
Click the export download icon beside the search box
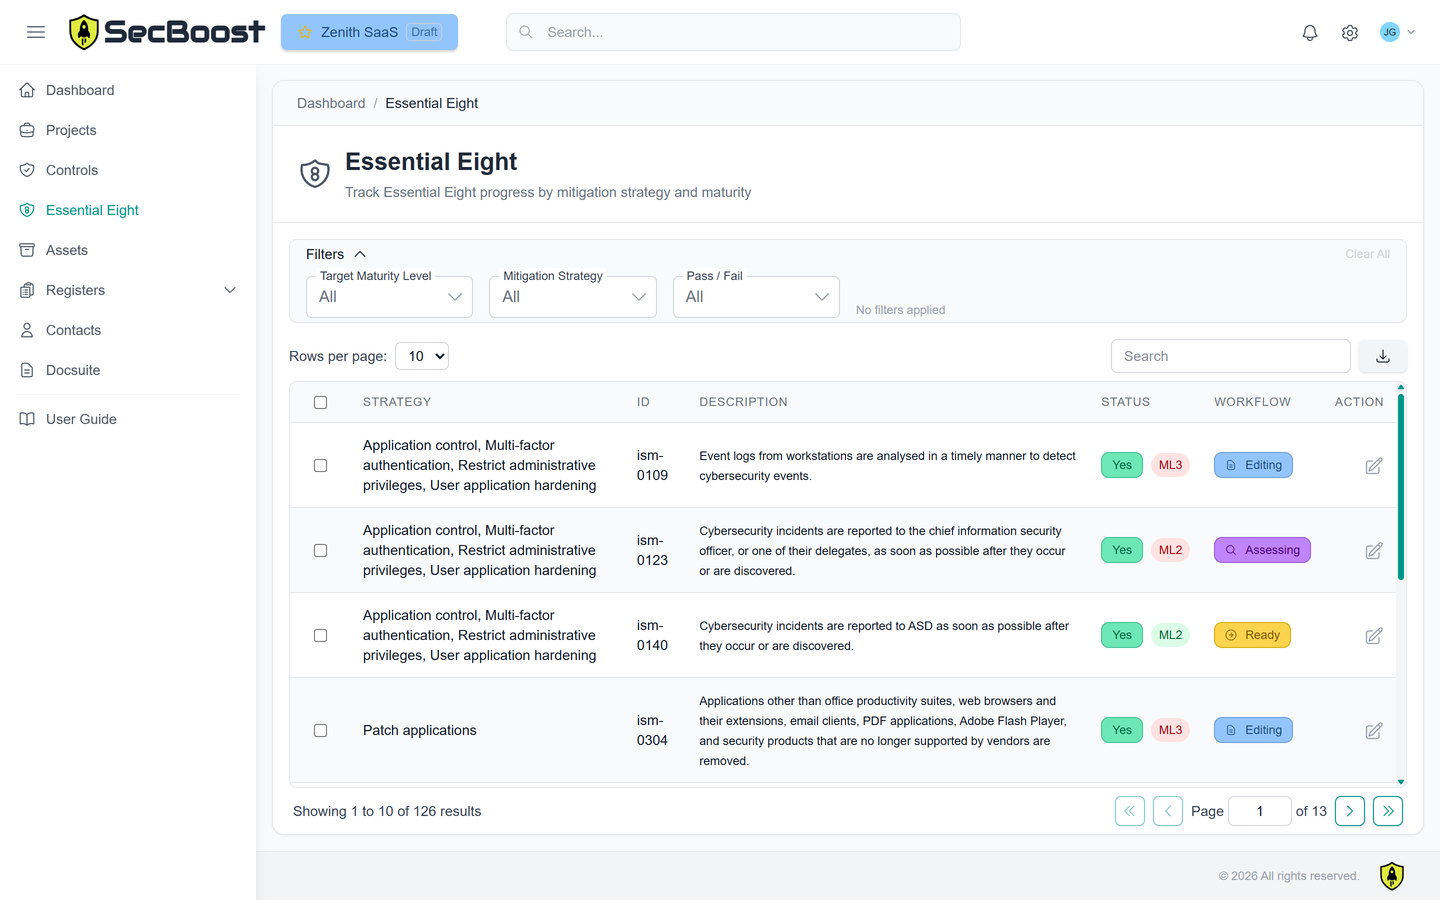[1382, 355]
